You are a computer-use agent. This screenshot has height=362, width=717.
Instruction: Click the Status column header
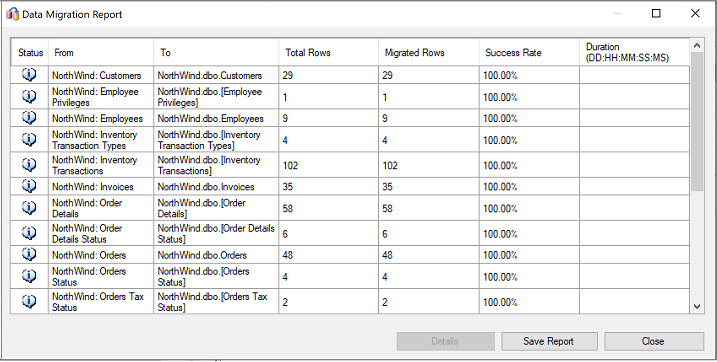(x=30, y=53)
